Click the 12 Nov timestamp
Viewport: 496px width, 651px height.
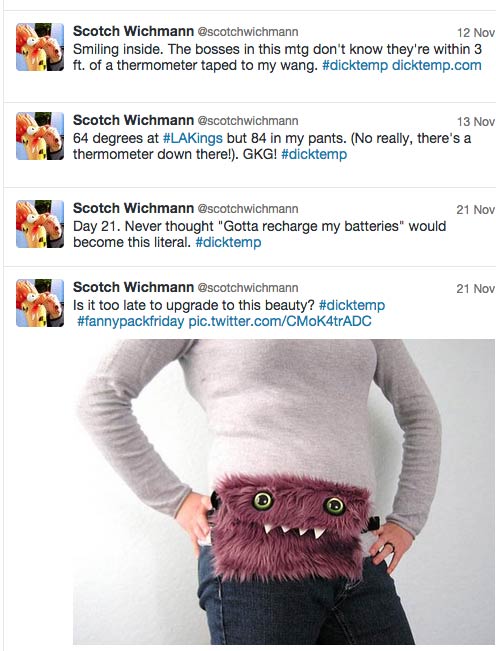pyautogui.click(x=476, y=32)
